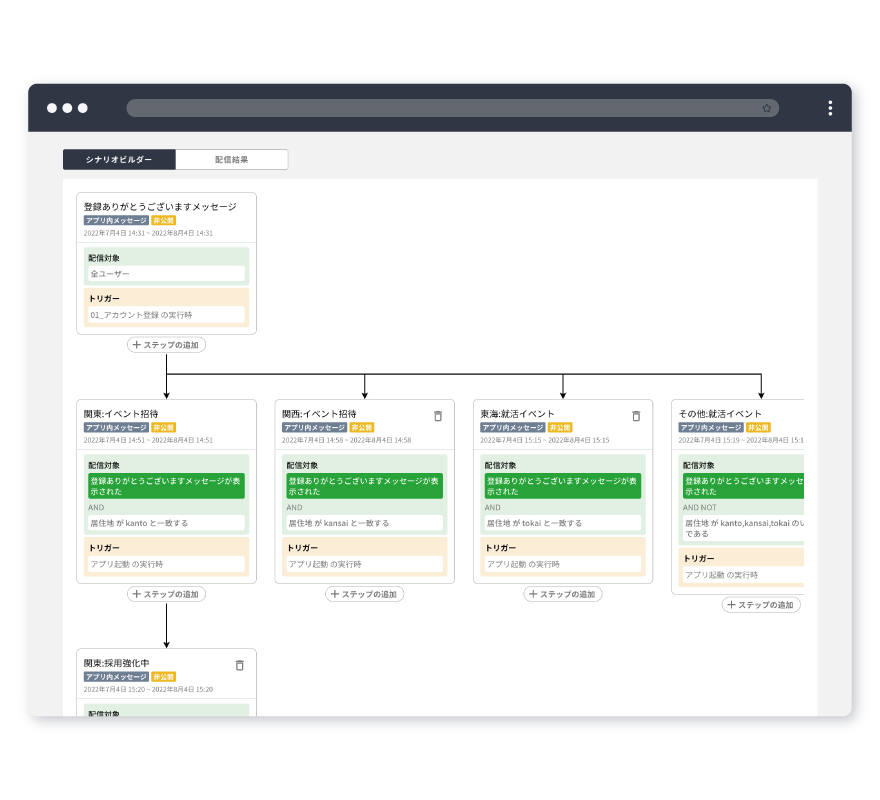This screenshot has width=880, height=800.
Task: Add a step under 関西:イベント招待 card
Action: pos(364,594)
